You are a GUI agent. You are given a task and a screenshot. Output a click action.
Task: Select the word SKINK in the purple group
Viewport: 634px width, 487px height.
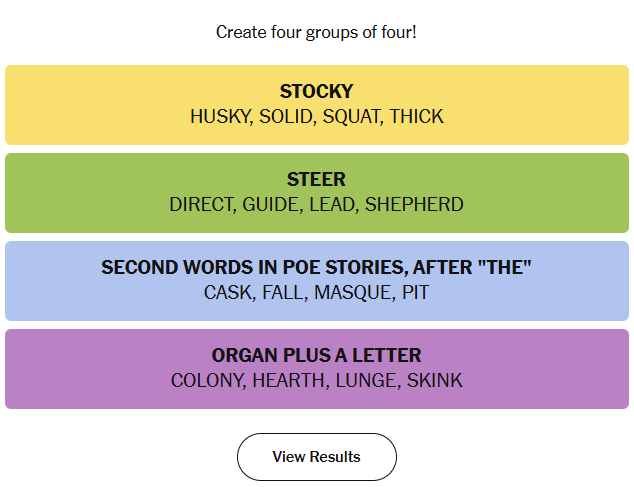pyautogui.click(x=435, y=381)
